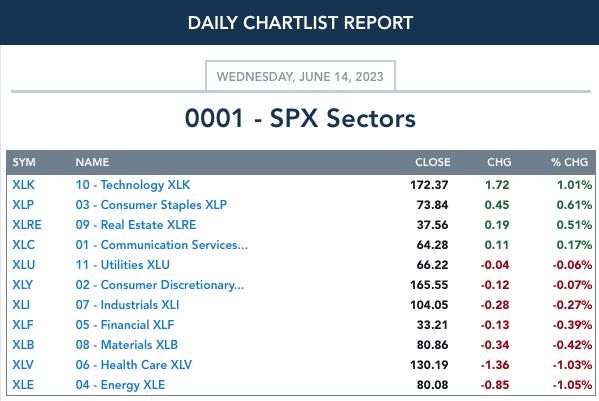Open the 09 - Real Estate XLRE chart
This screenshot has height=401, width=599.
click(136, 225)
